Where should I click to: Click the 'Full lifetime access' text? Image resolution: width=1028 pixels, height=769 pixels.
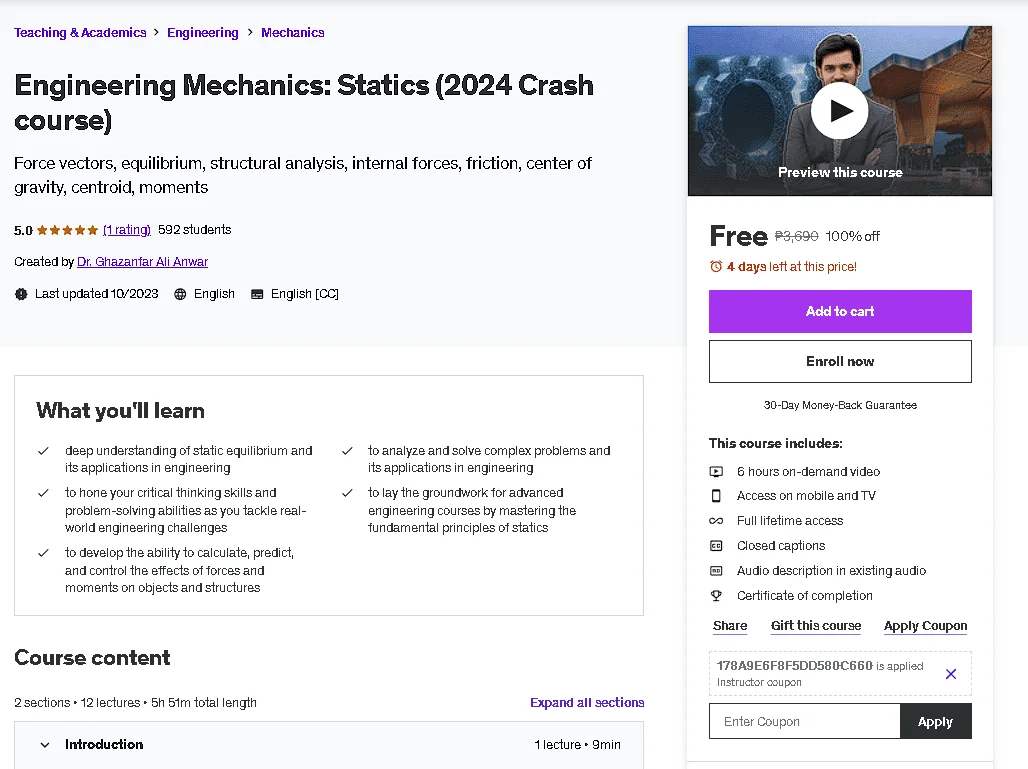coord(789,521)
